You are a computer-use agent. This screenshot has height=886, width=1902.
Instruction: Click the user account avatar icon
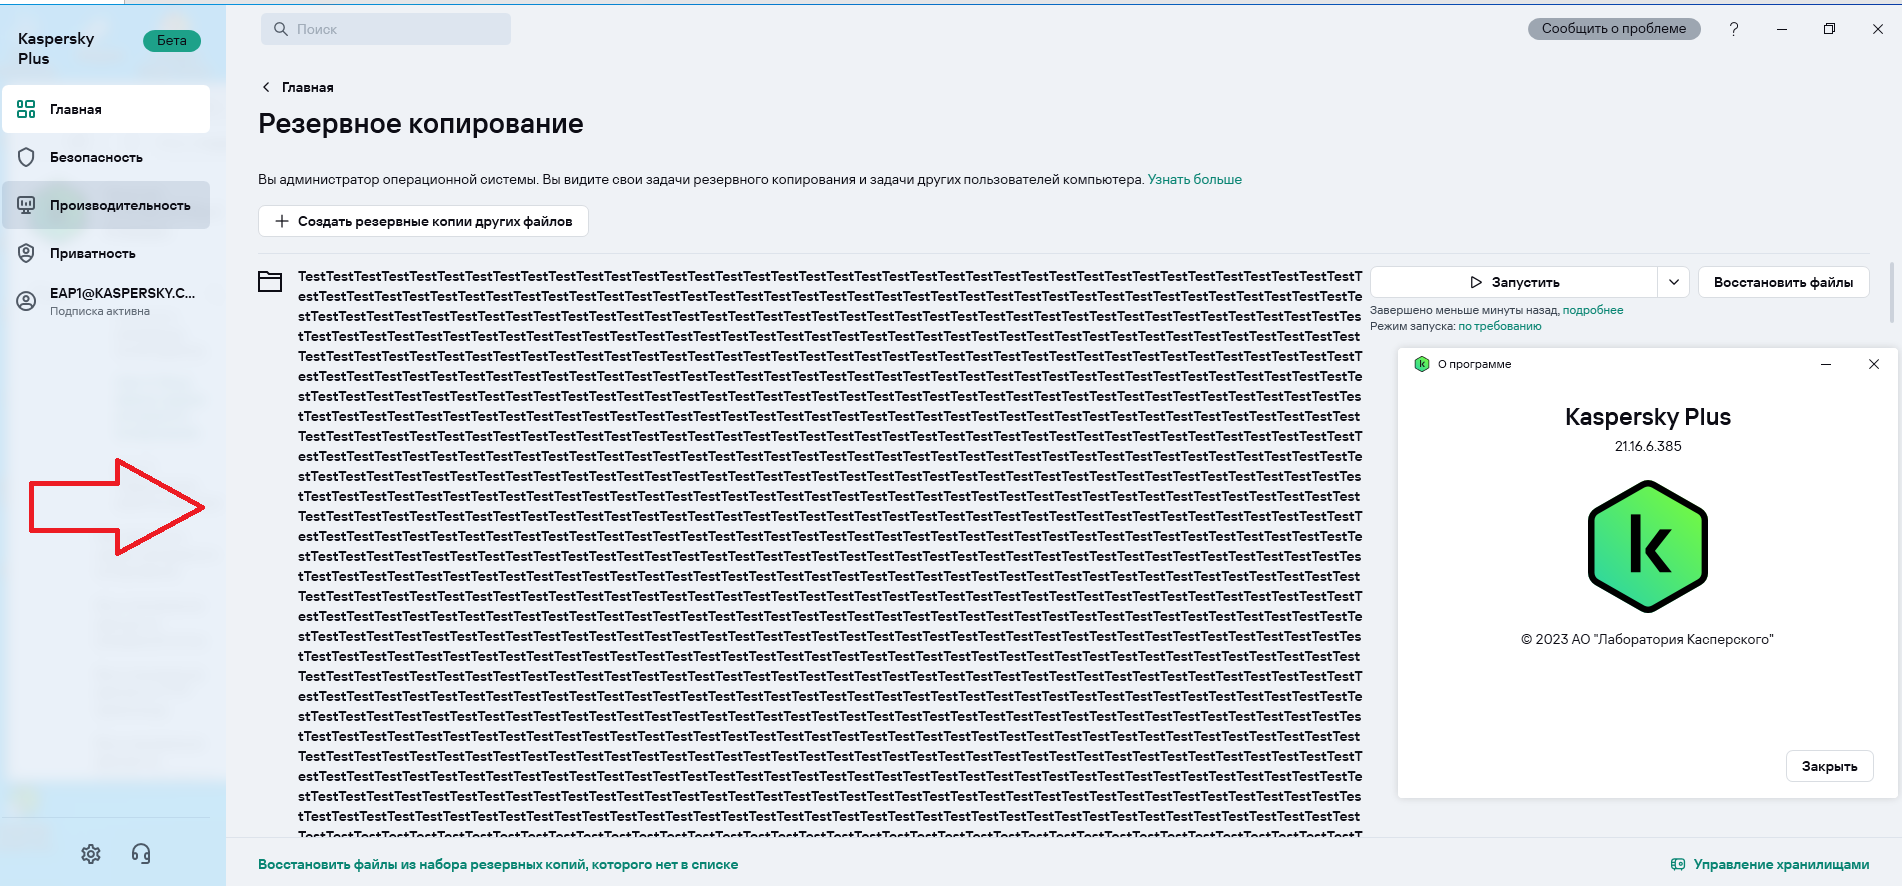pos(26,301)
